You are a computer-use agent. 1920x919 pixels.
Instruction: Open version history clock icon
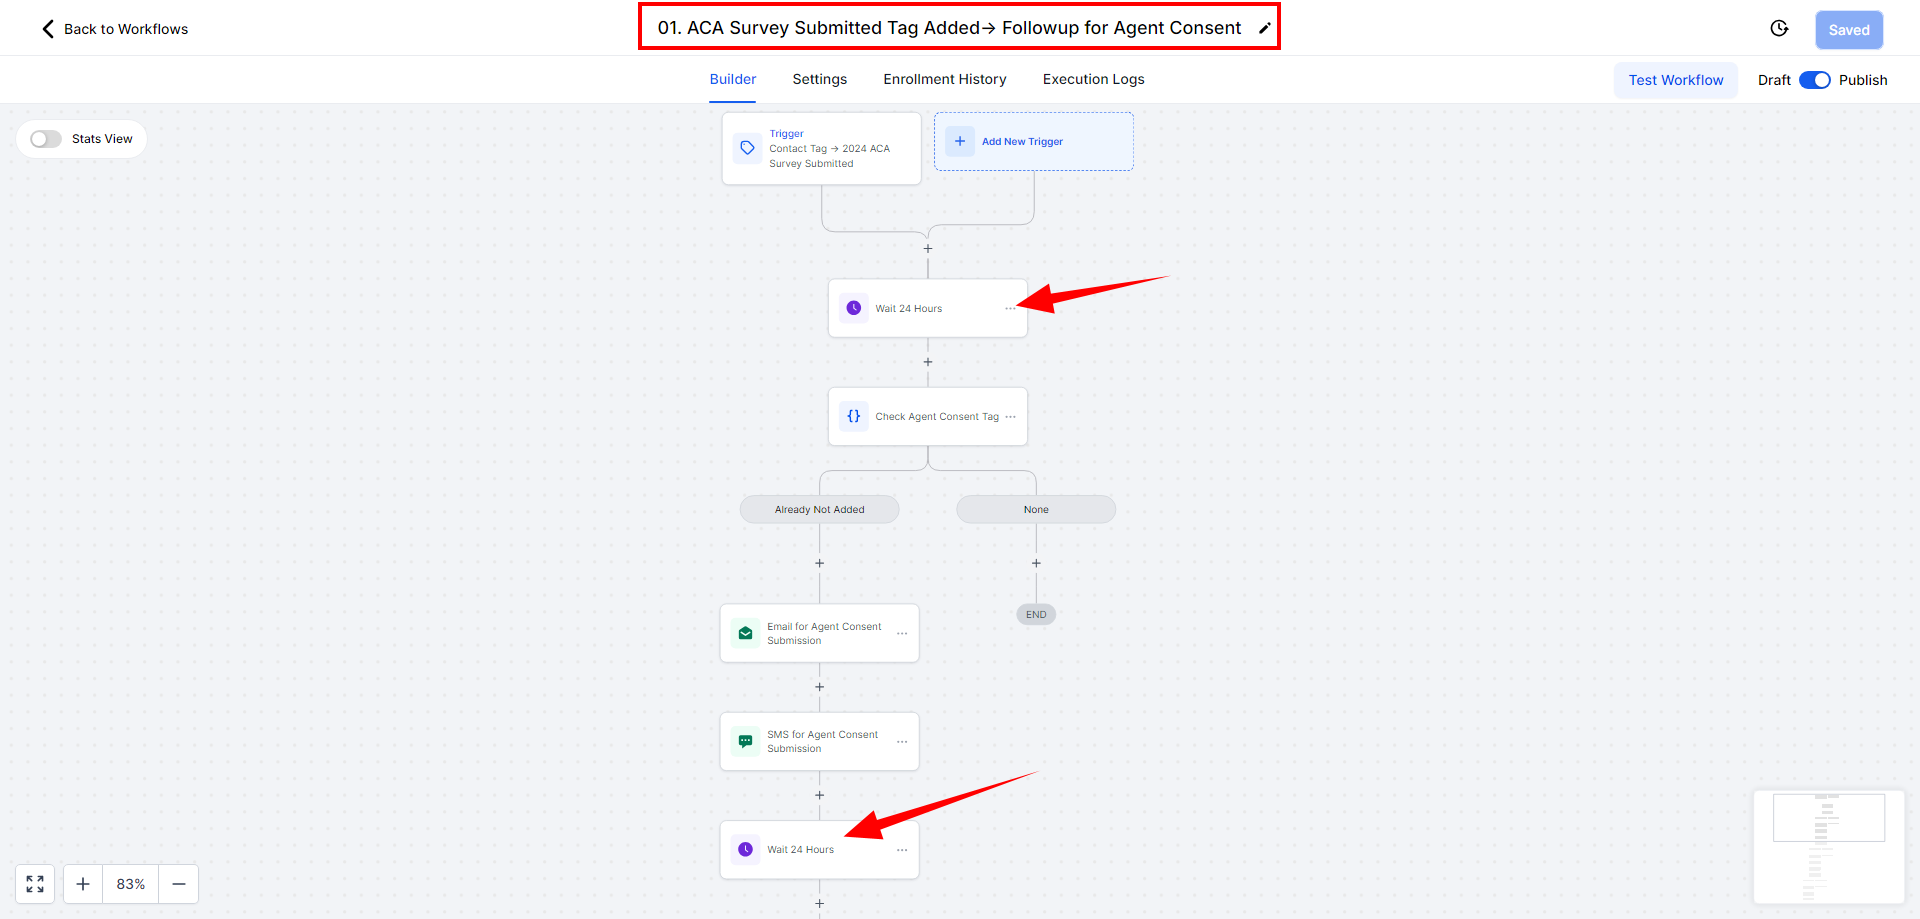(1779, 29)
